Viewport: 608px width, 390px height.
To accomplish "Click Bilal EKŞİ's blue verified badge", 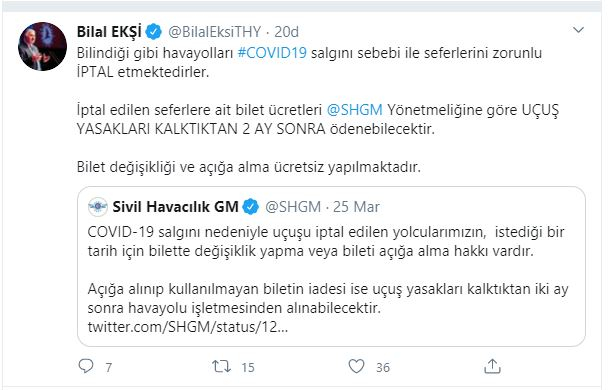I will [154, 31].
